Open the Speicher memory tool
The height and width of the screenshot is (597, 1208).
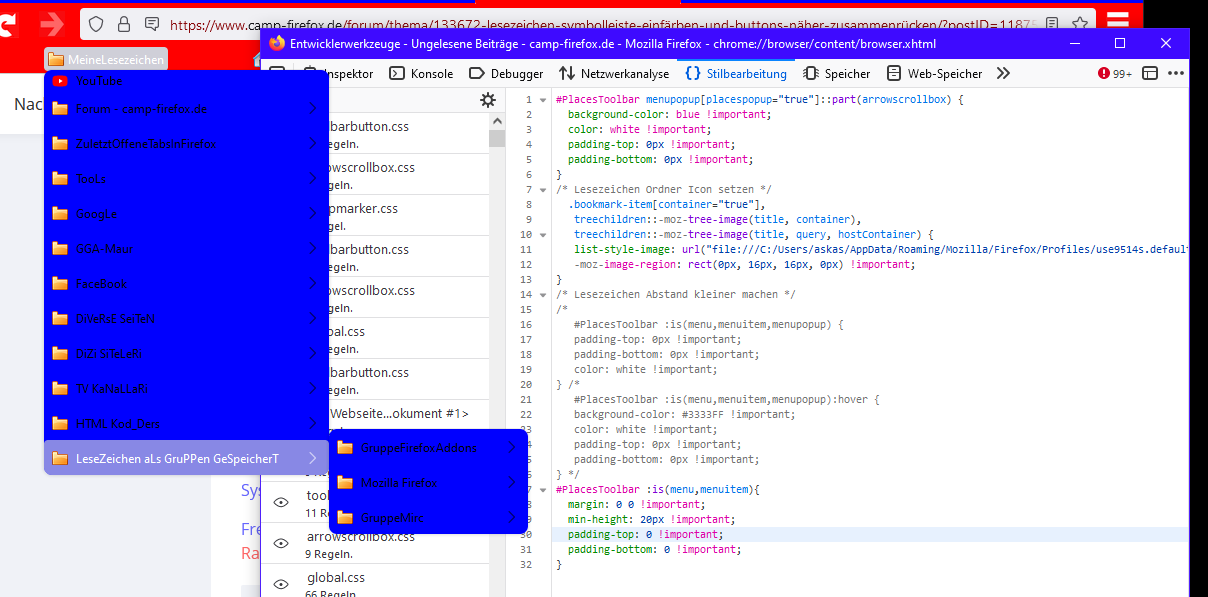836,73
